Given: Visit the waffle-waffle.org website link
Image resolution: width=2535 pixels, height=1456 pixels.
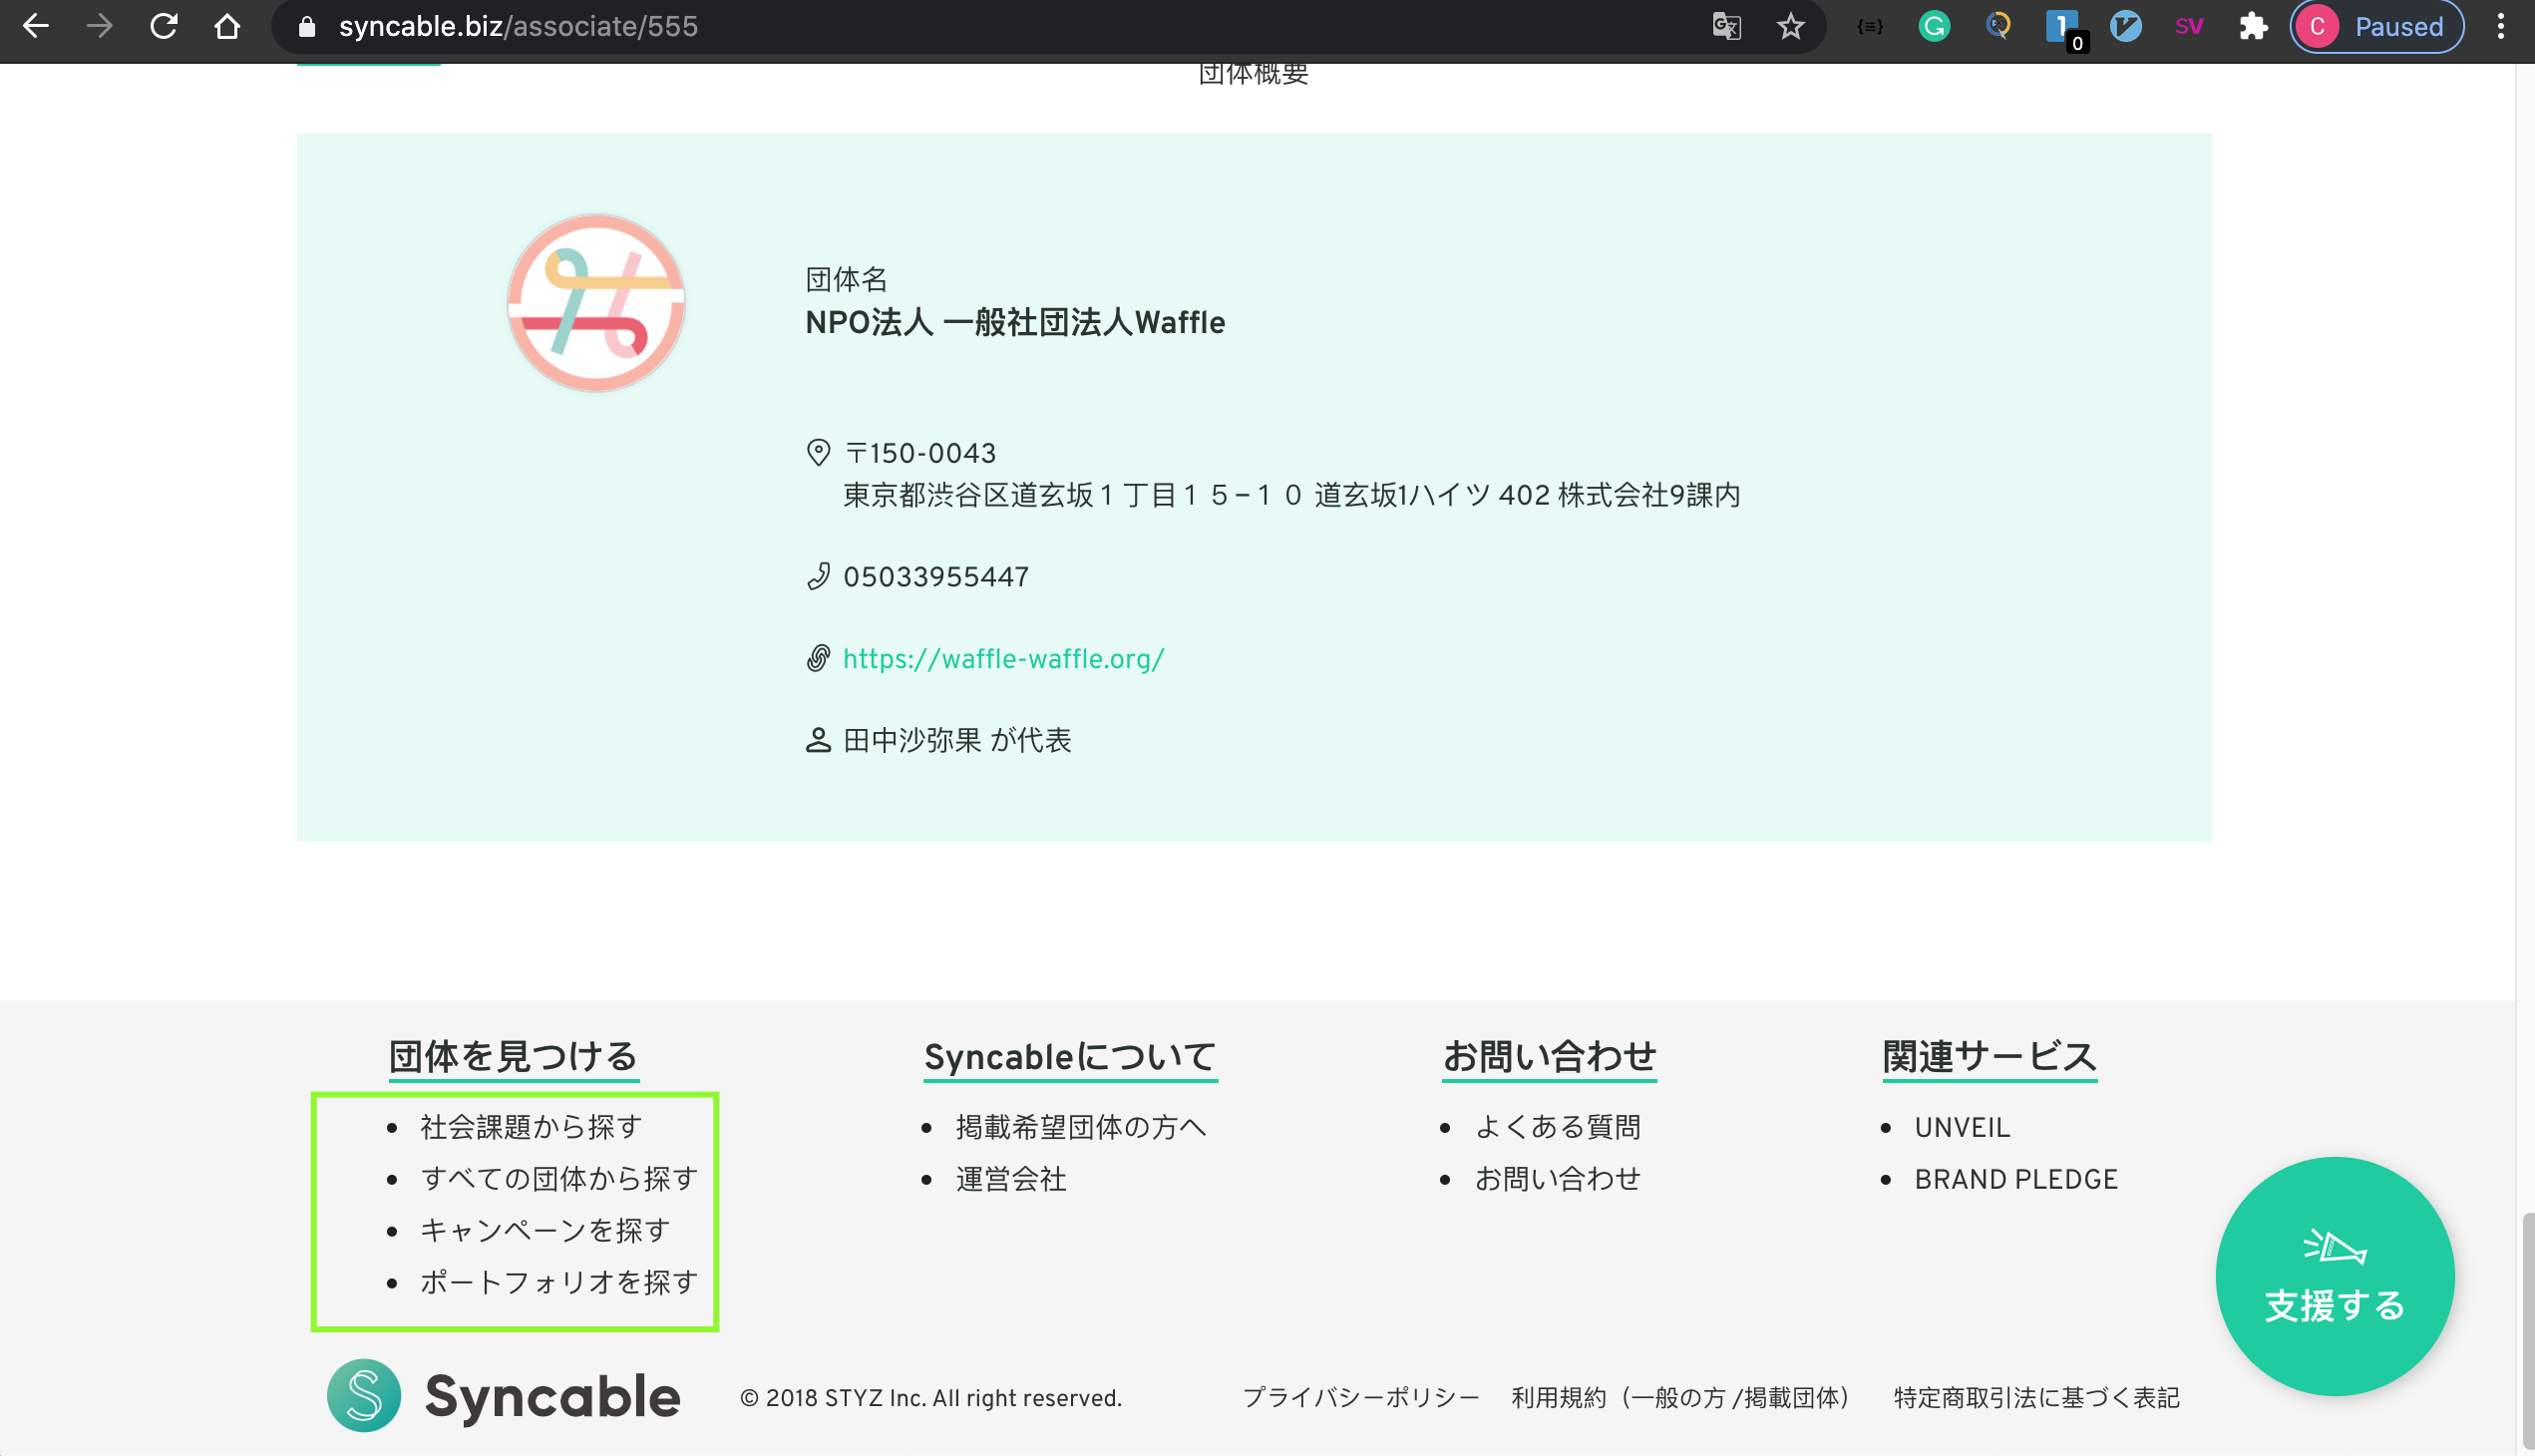Looking at the screenshot, I should click(x=1003, y=658).
